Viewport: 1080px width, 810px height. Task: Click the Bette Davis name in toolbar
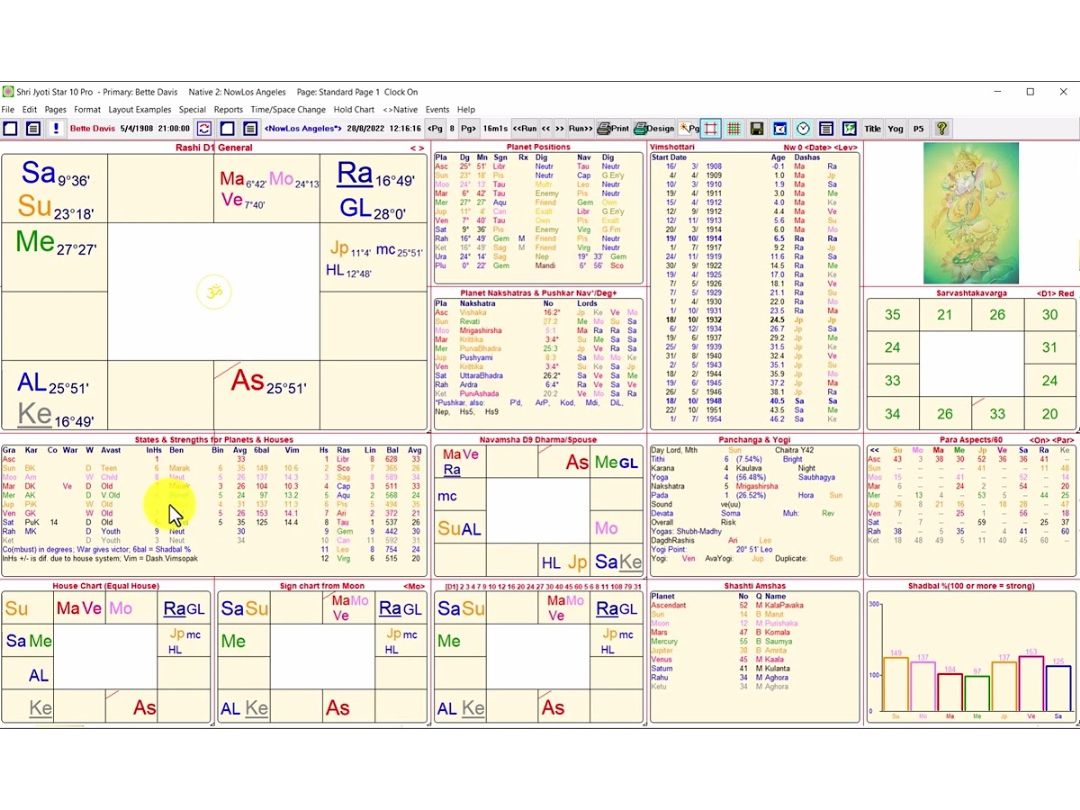tap(92, 129)
